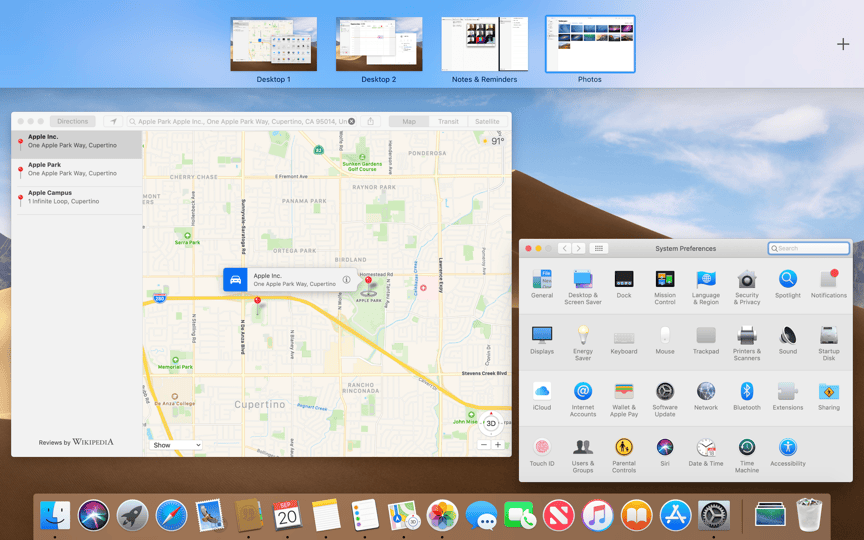Open Date & Time preferences
The image size is (864, 540).
pyautogui.click(x=706, y=452)
